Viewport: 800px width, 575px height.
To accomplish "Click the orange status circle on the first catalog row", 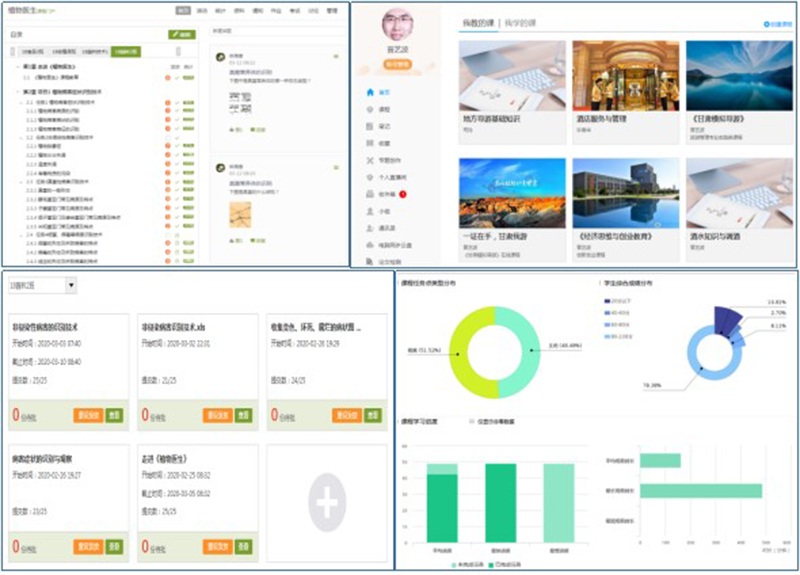I will [167, 76].
